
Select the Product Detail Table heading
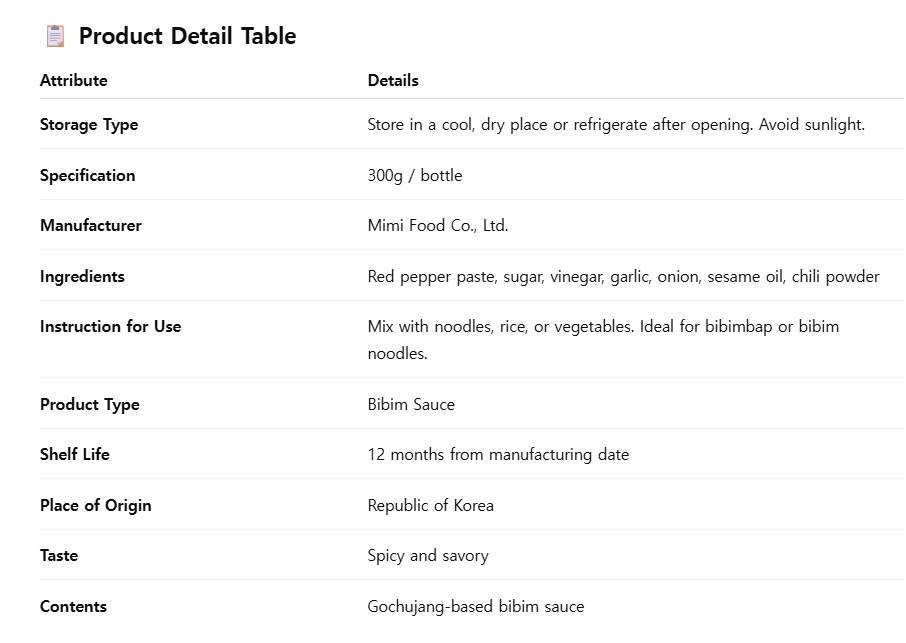187,36
